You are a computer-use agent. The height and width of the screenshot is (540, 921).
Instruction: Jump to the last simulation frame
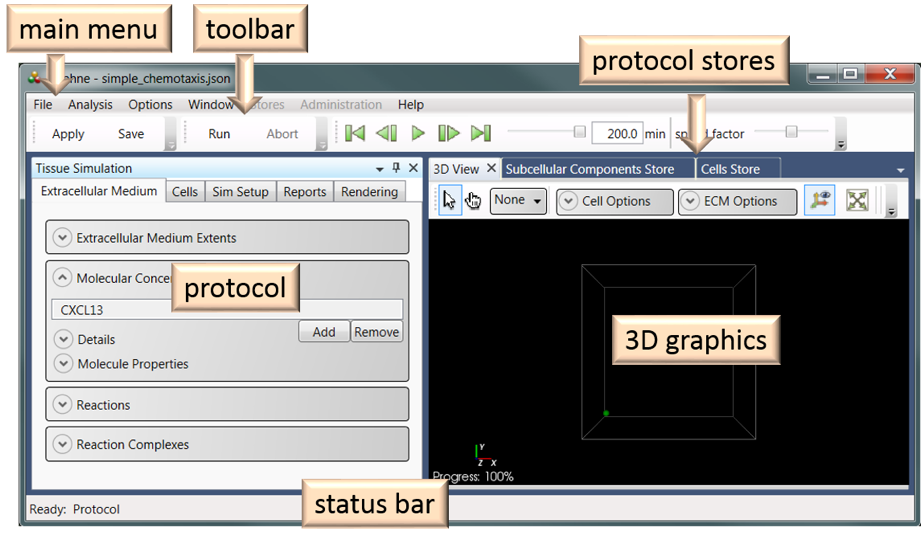tap(480, 133)
